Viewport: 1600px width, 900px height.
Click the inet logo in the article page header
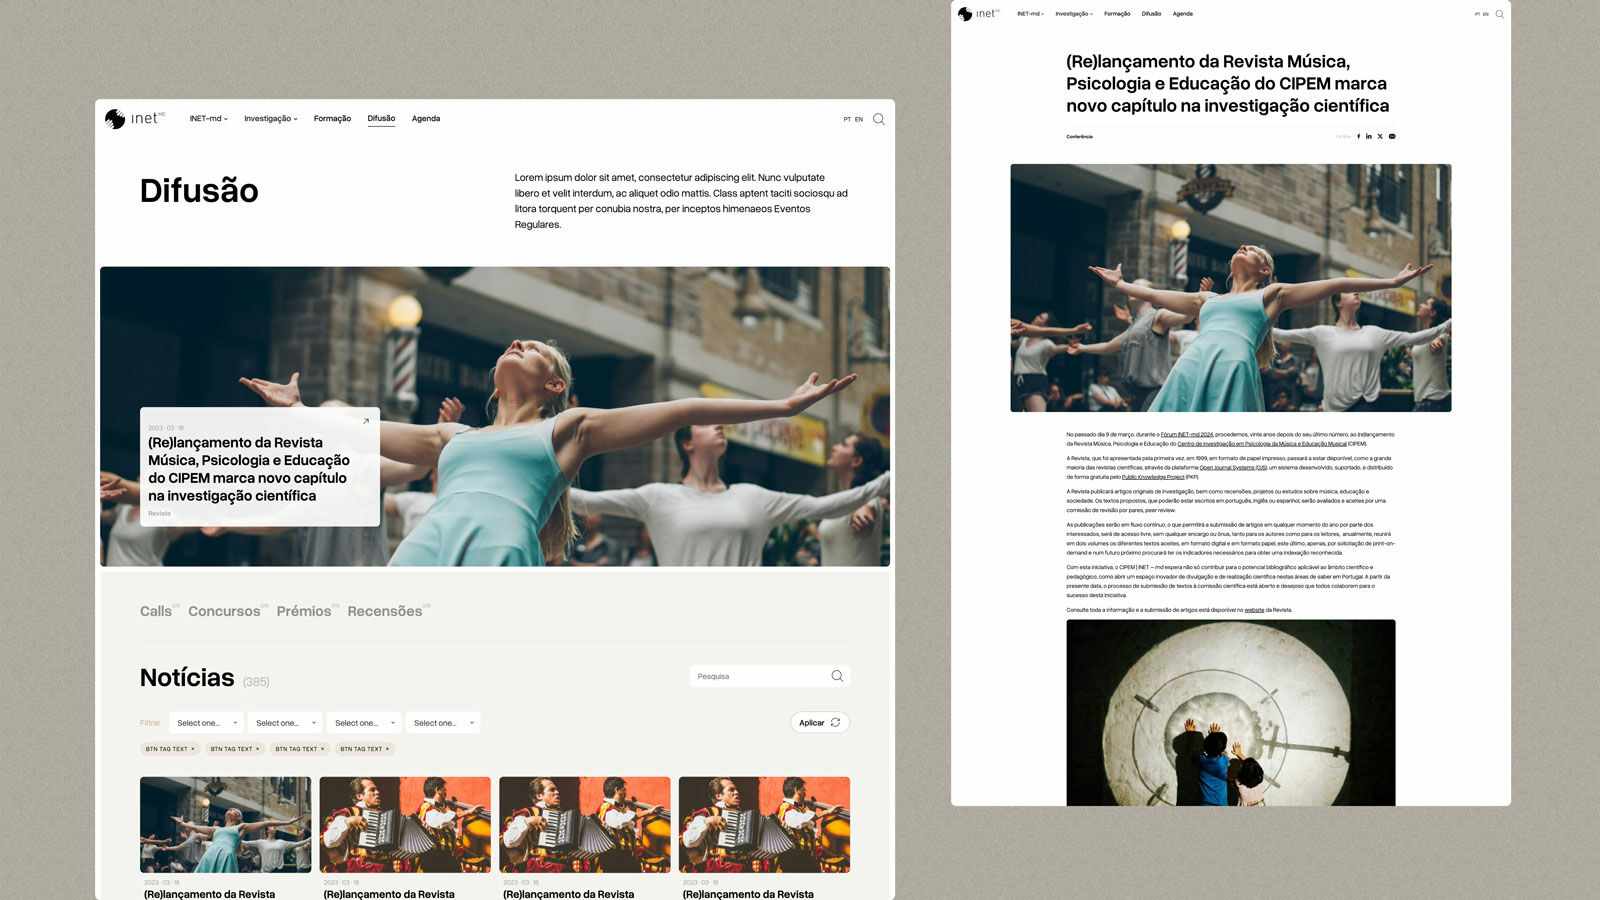[978, 14]
